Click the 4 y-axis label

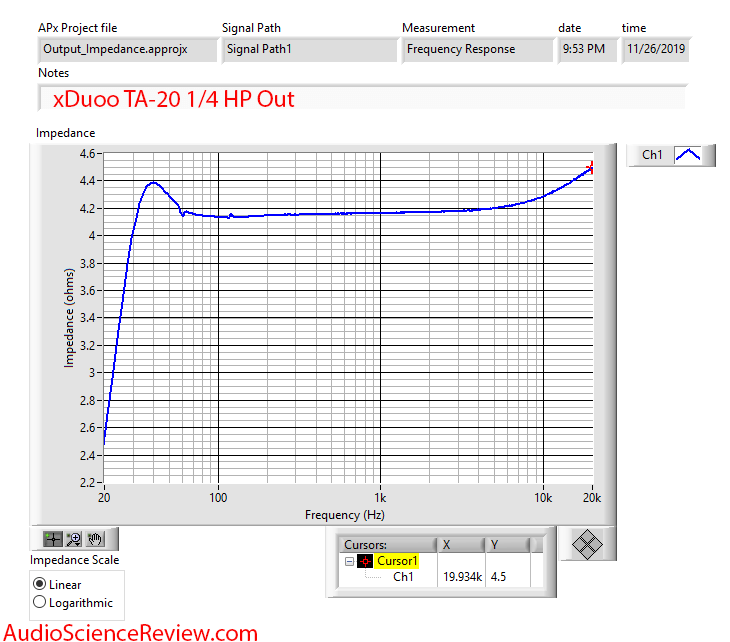tap(92, 236)
